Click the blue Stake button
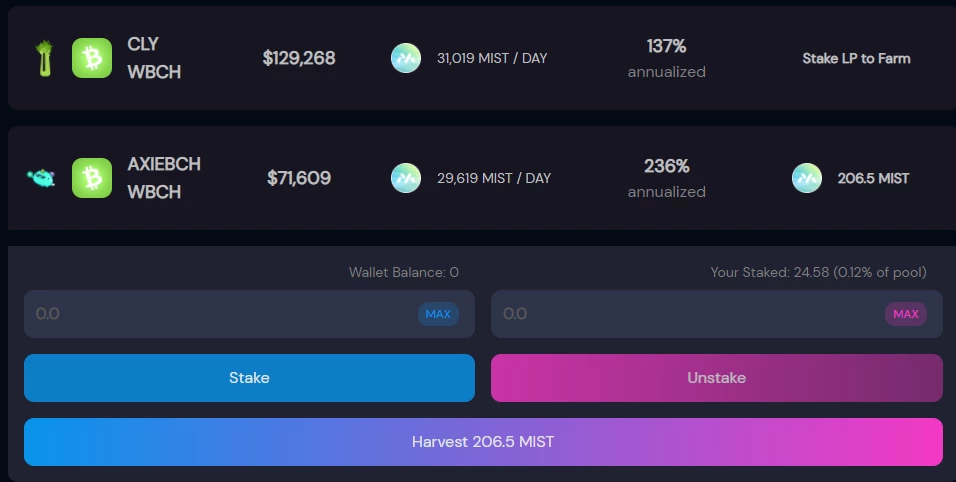Viewport: 956px width, 482px height. tap(249, 378)
